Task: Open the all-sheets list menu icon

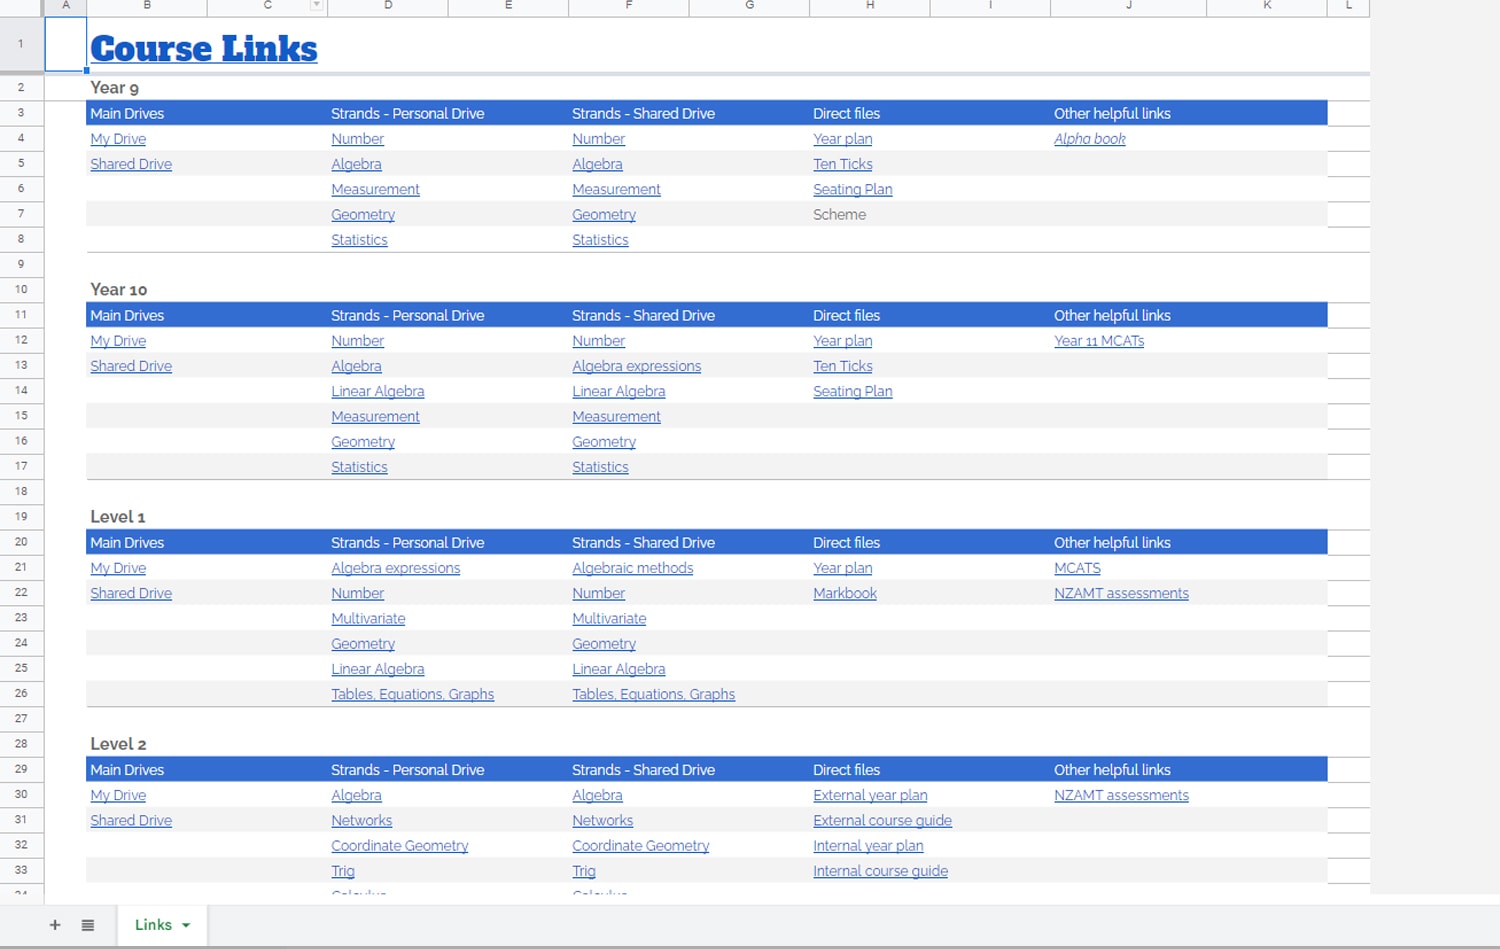Action: click(88, 925)
